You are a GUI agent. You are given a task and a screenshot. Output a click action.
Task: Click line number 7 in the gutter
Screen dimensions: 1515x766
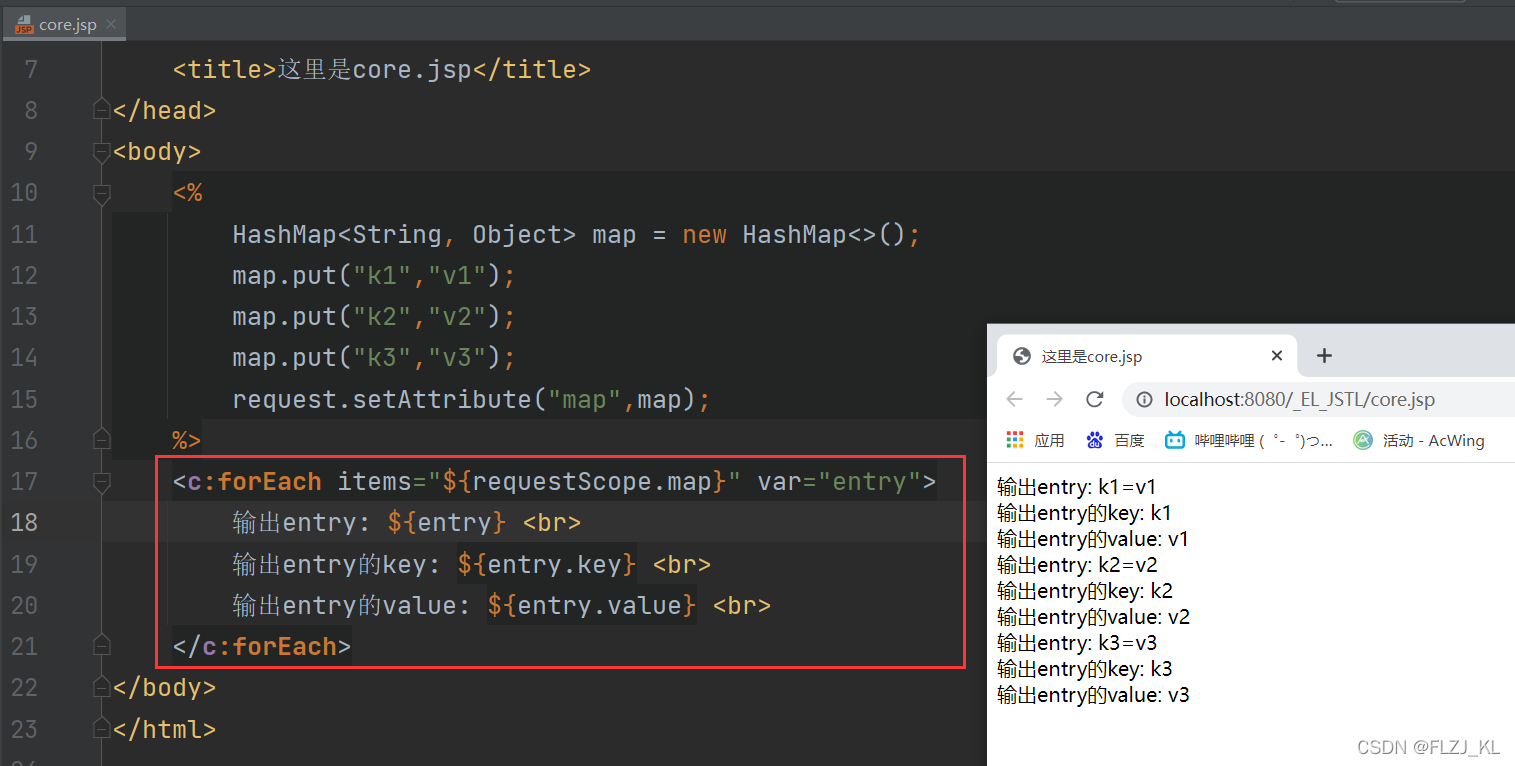(30, 70)
